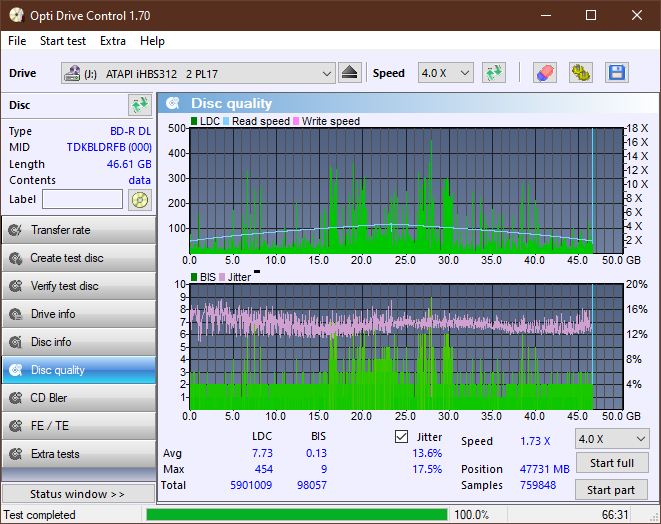This screenshot has width=661, height=524.
Task: Click the eject disc icon
Action: (350, 73)
